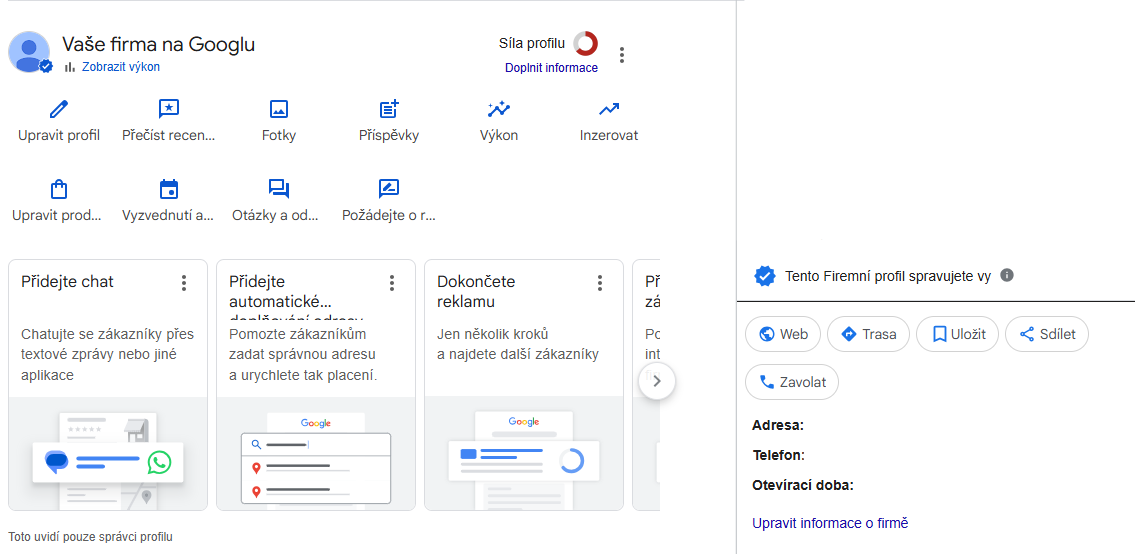Click the Příspěvky add post icon
Image resolution: width=1135 pixels, height=554 pixels.
pyautogui.click(x=389, y=109)
